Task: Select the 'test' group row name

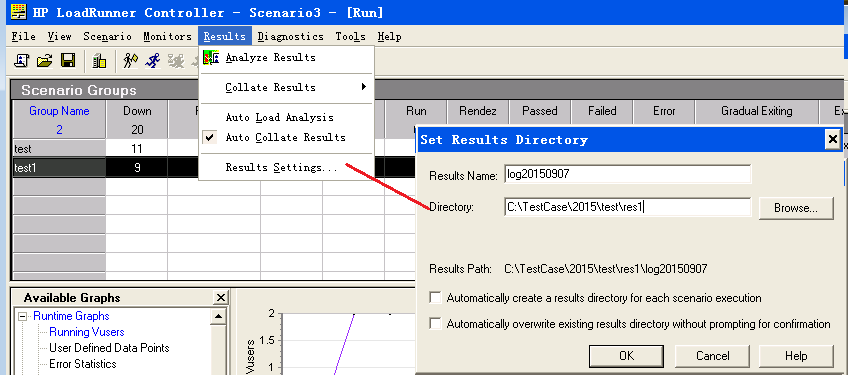Action: pos(59,149)
